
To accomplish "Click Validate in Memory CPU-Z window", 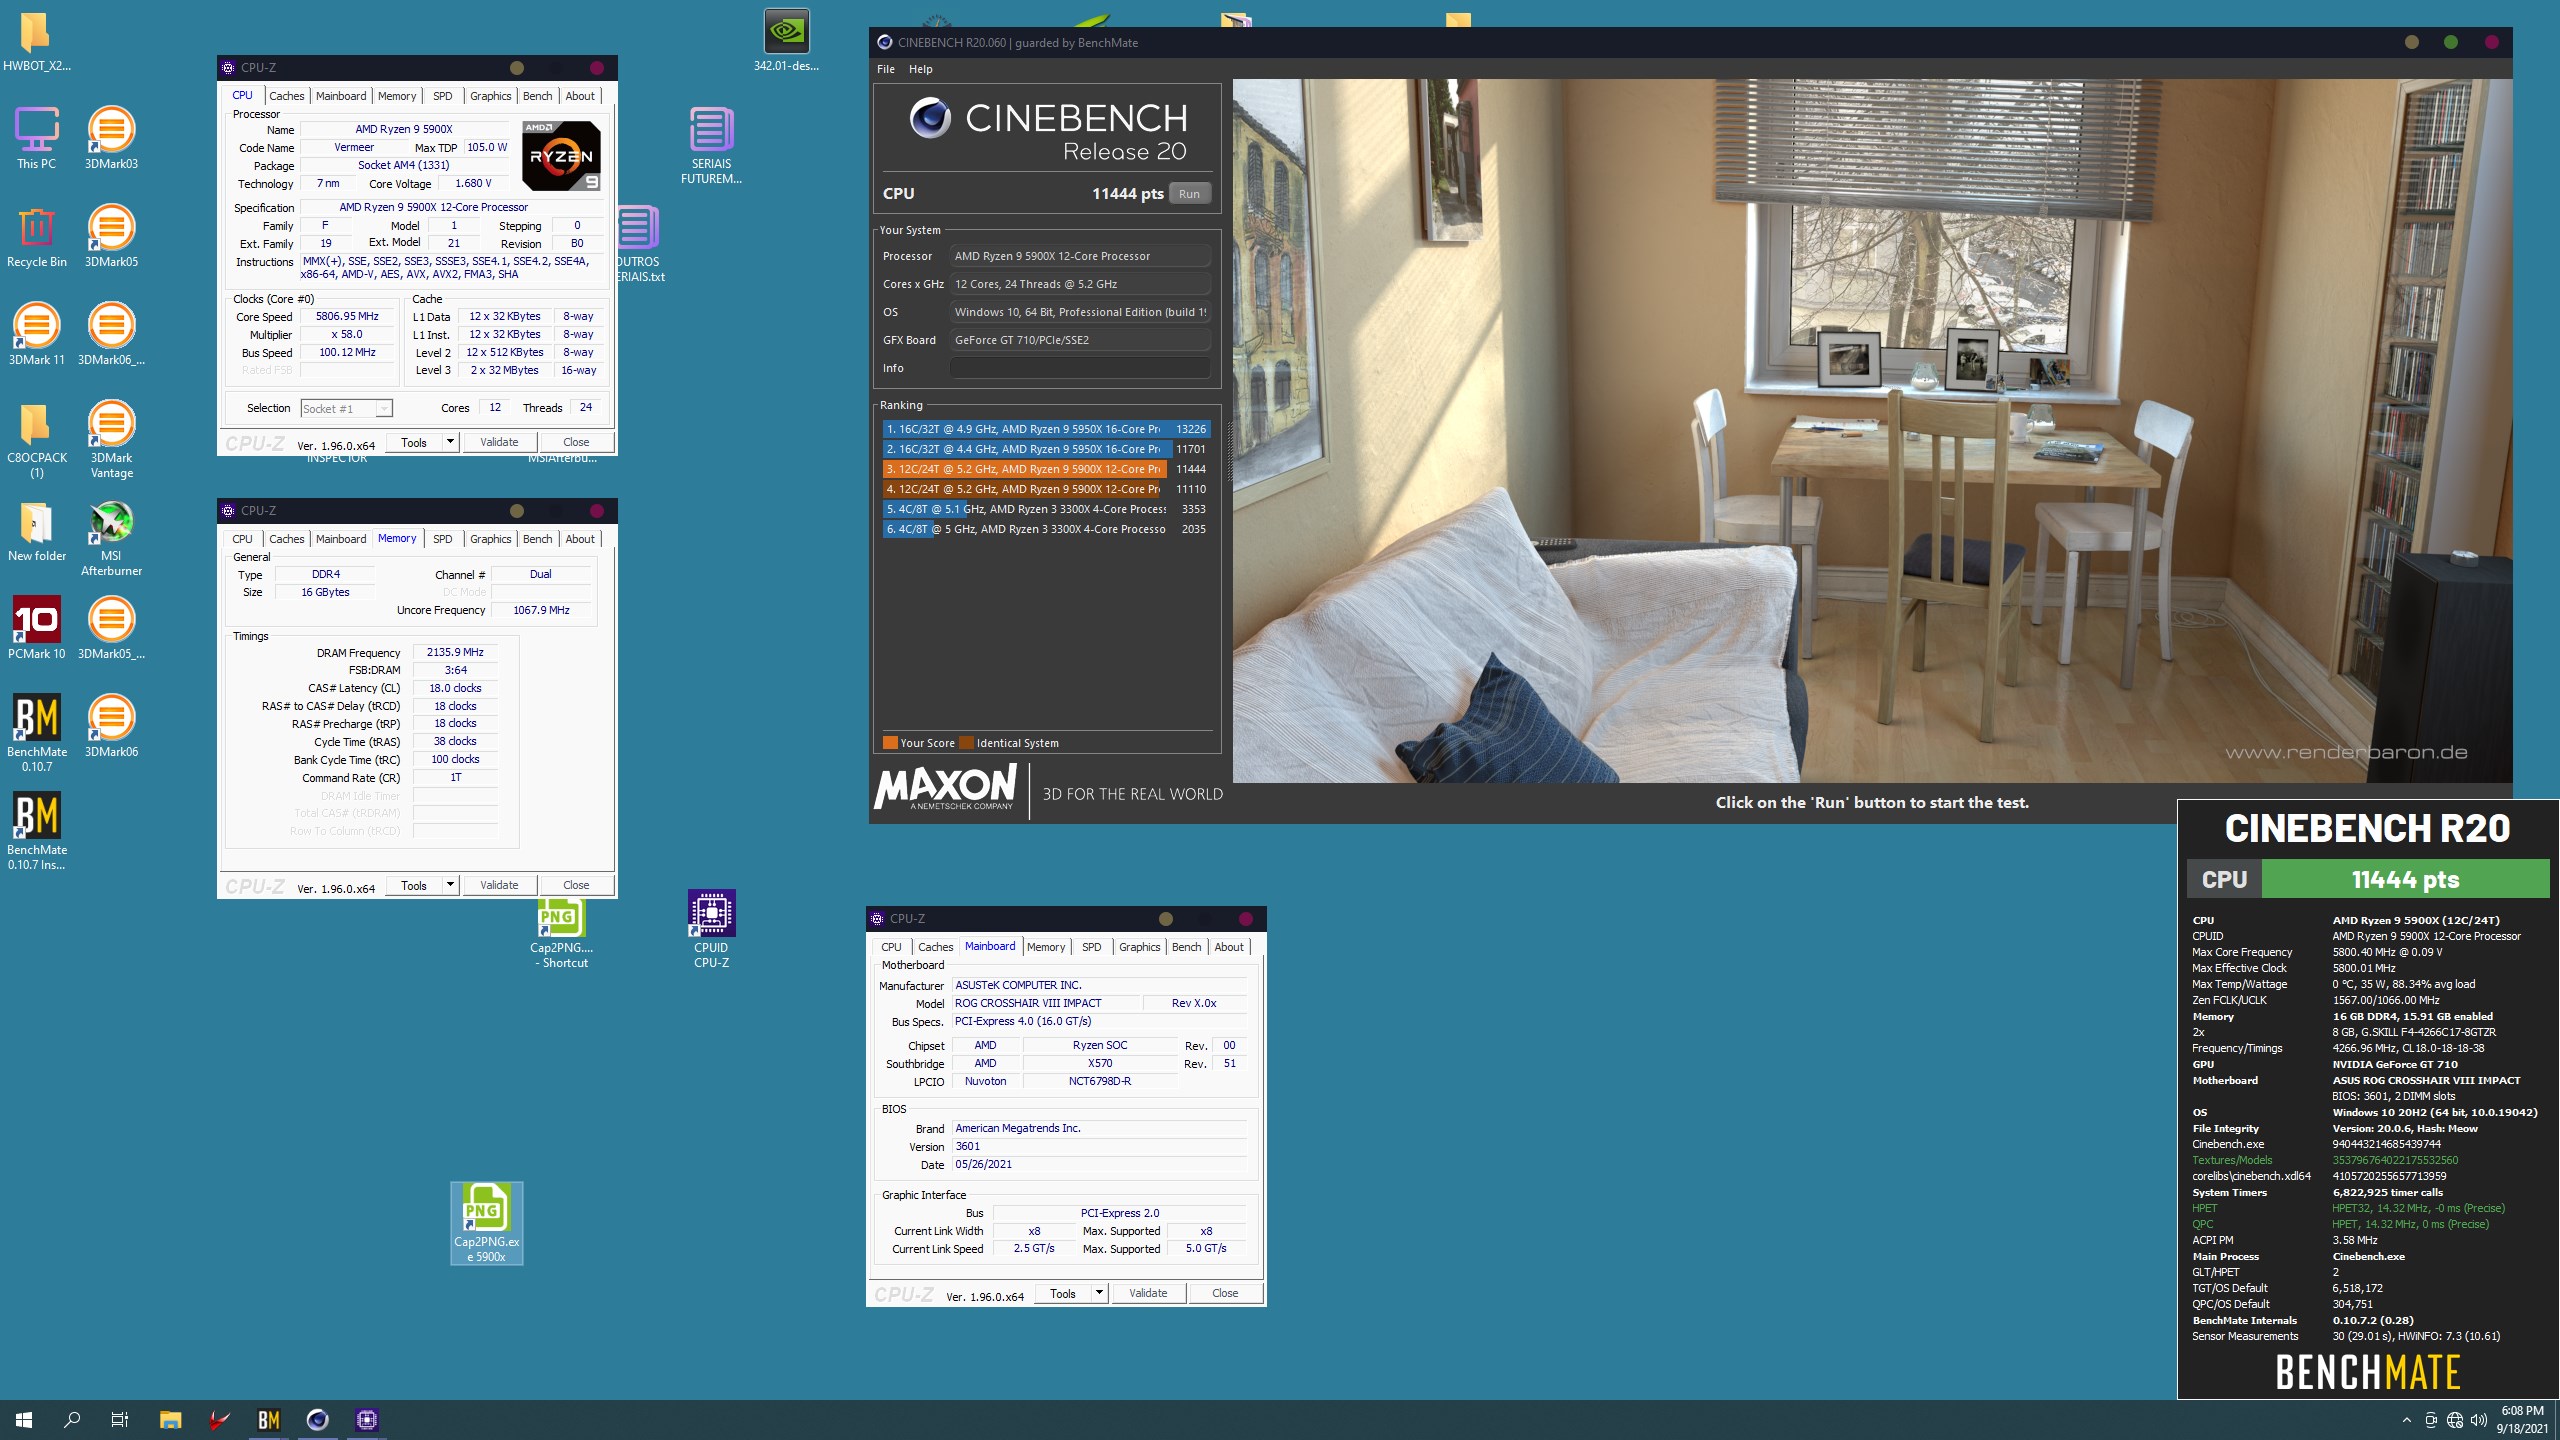I will tap(499, 885).
